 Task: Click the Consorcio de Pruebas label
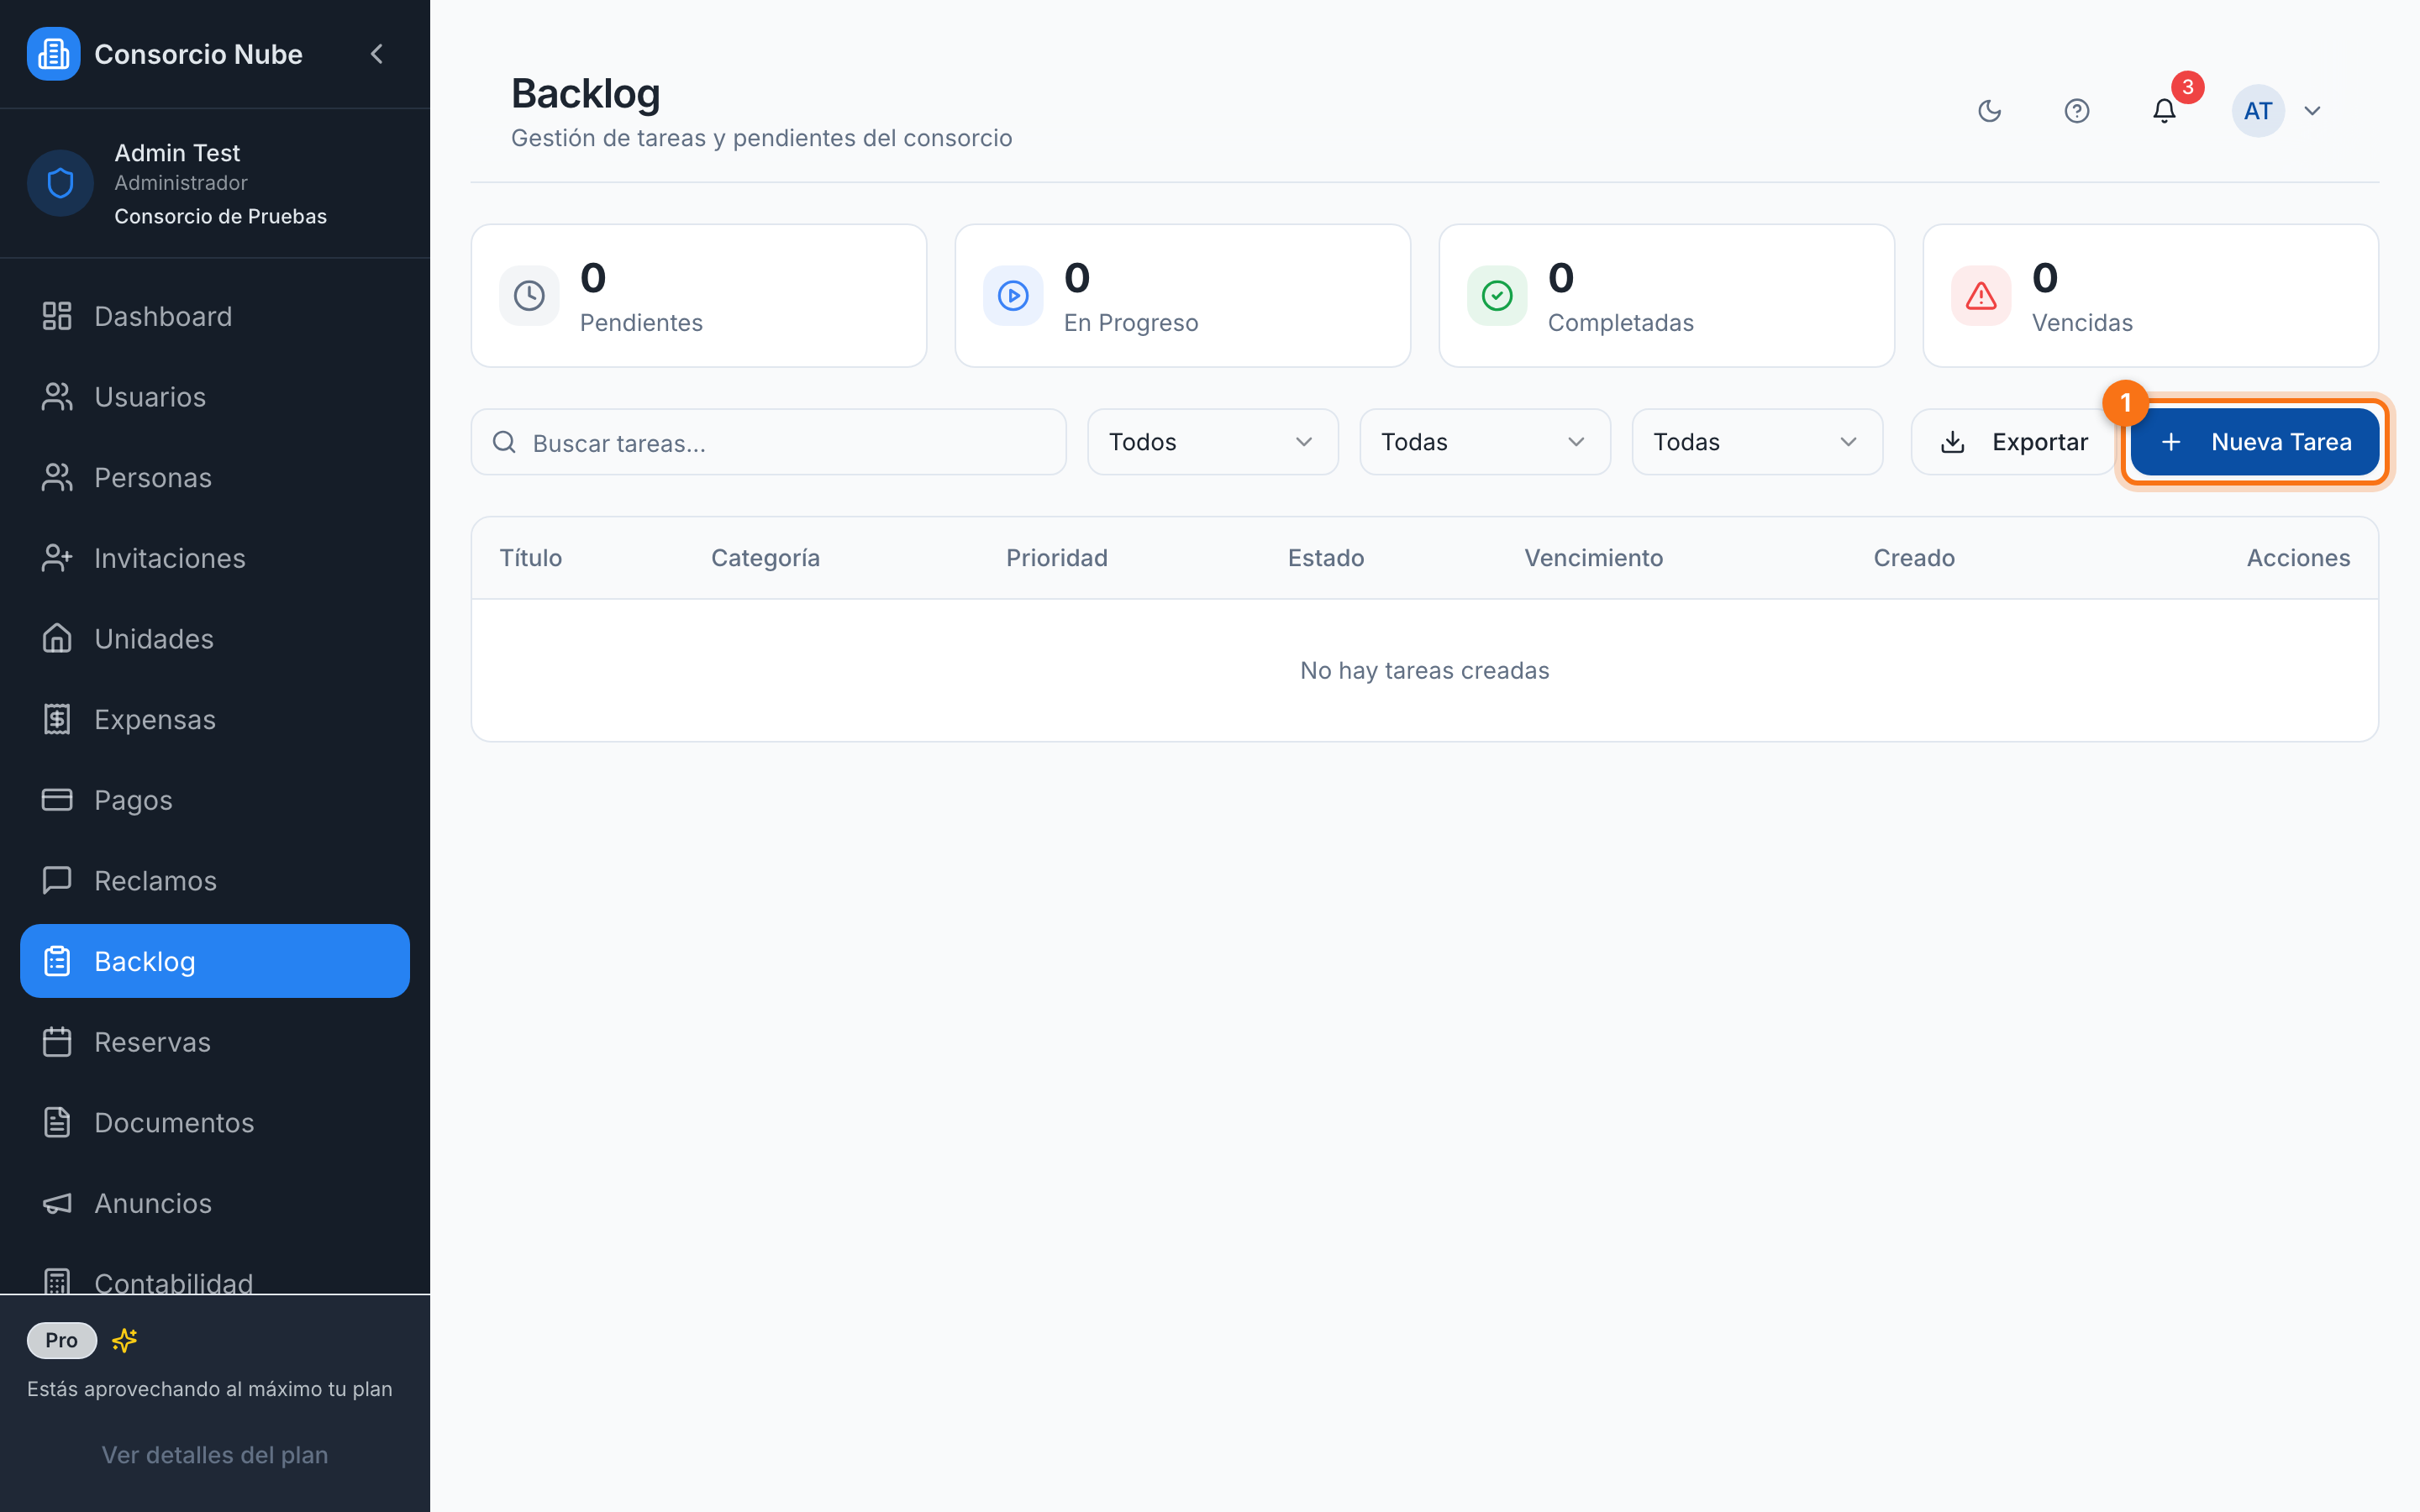tap(220, 216)
